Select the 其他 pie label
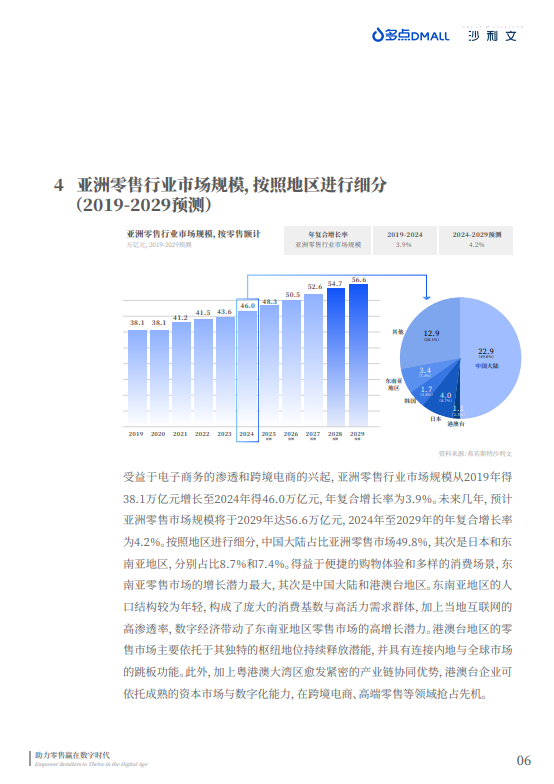This screenshot has width=554, height=784. (x=398, y=332)
